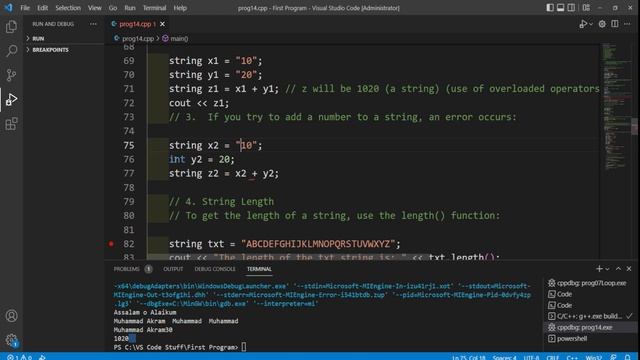Toggle the primary sidebar layout button

[x=550, y=8]
